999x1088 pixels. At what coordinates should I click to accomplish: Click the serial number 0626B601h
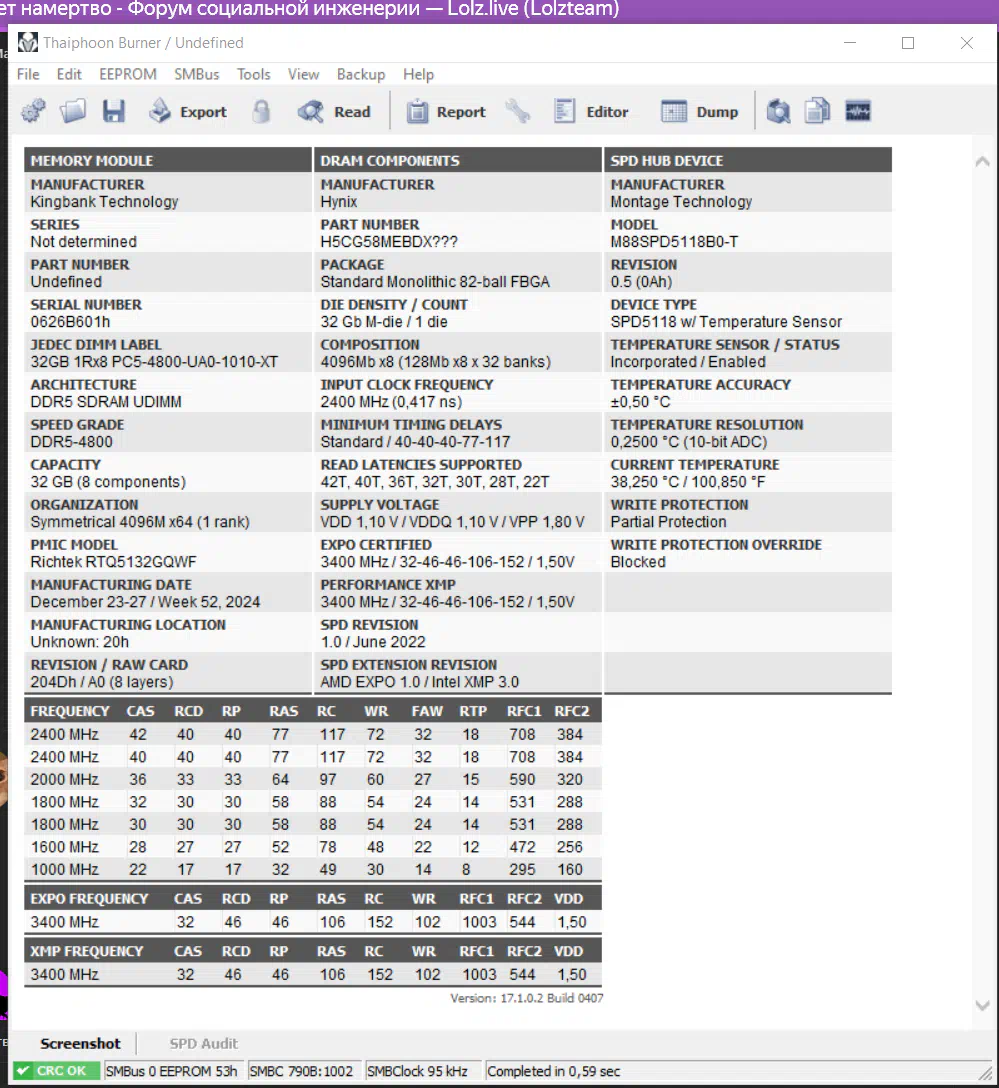[x=70, y=322]
